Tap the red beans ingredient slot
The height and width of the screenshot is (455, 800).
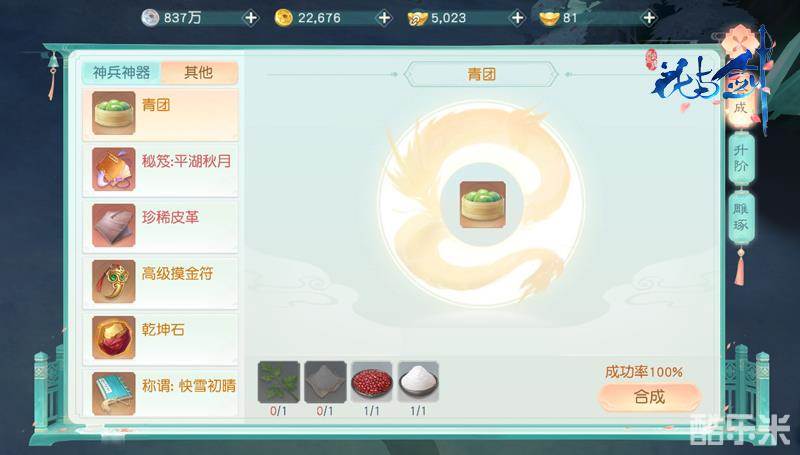coord(371,382)
